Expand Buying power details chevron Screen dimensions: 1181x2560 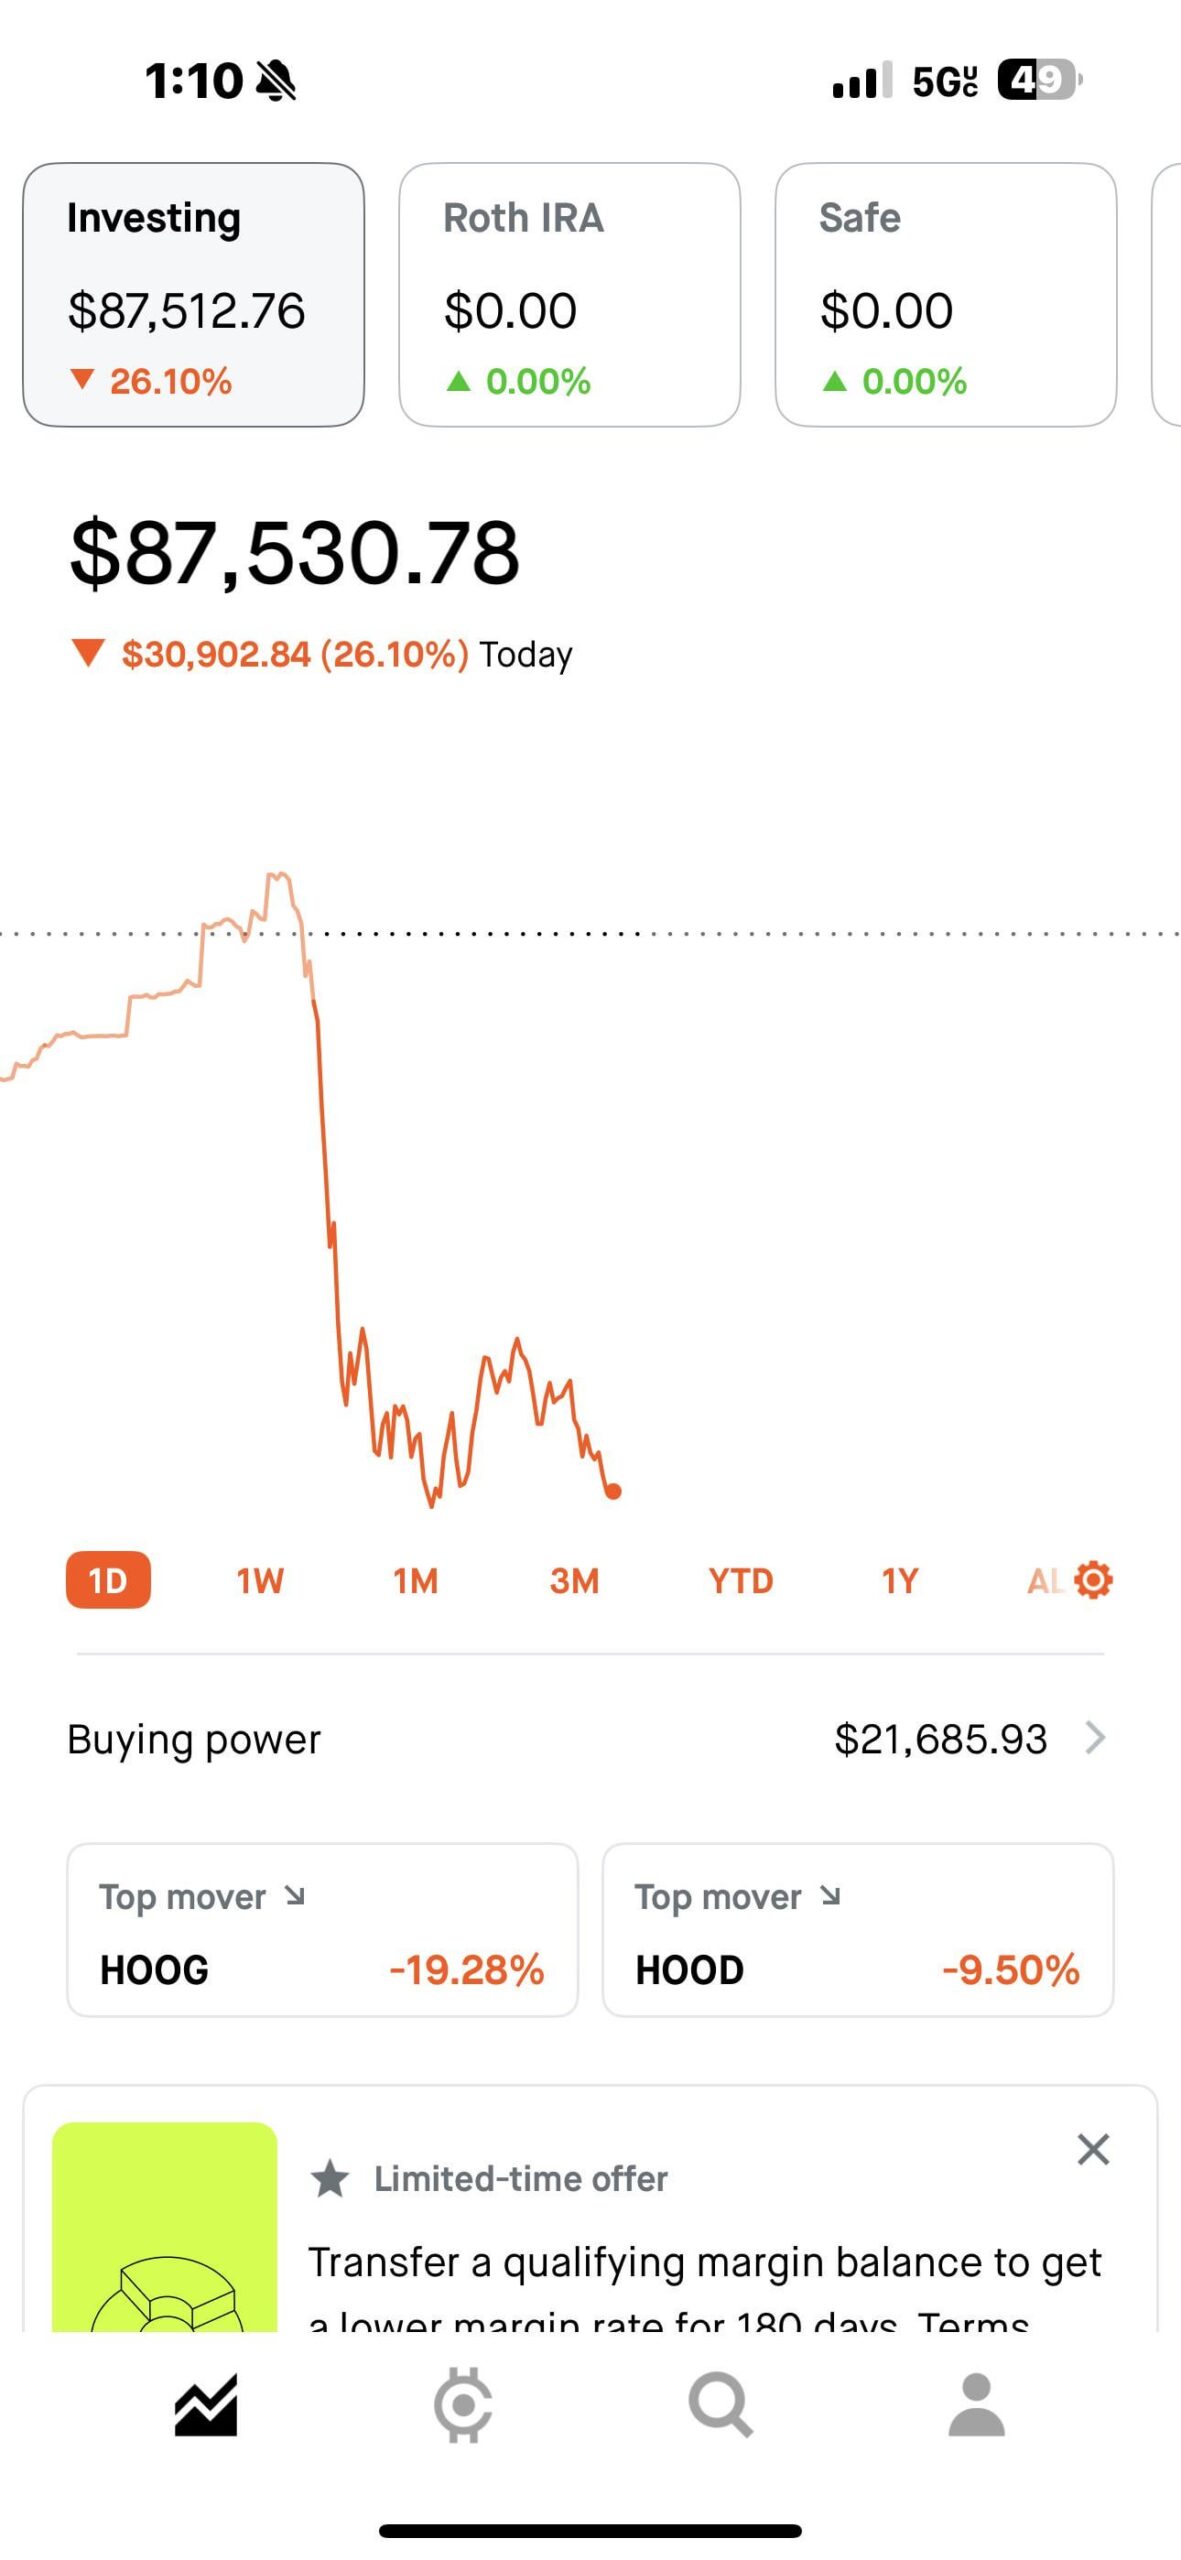tap(1096, 1738)
